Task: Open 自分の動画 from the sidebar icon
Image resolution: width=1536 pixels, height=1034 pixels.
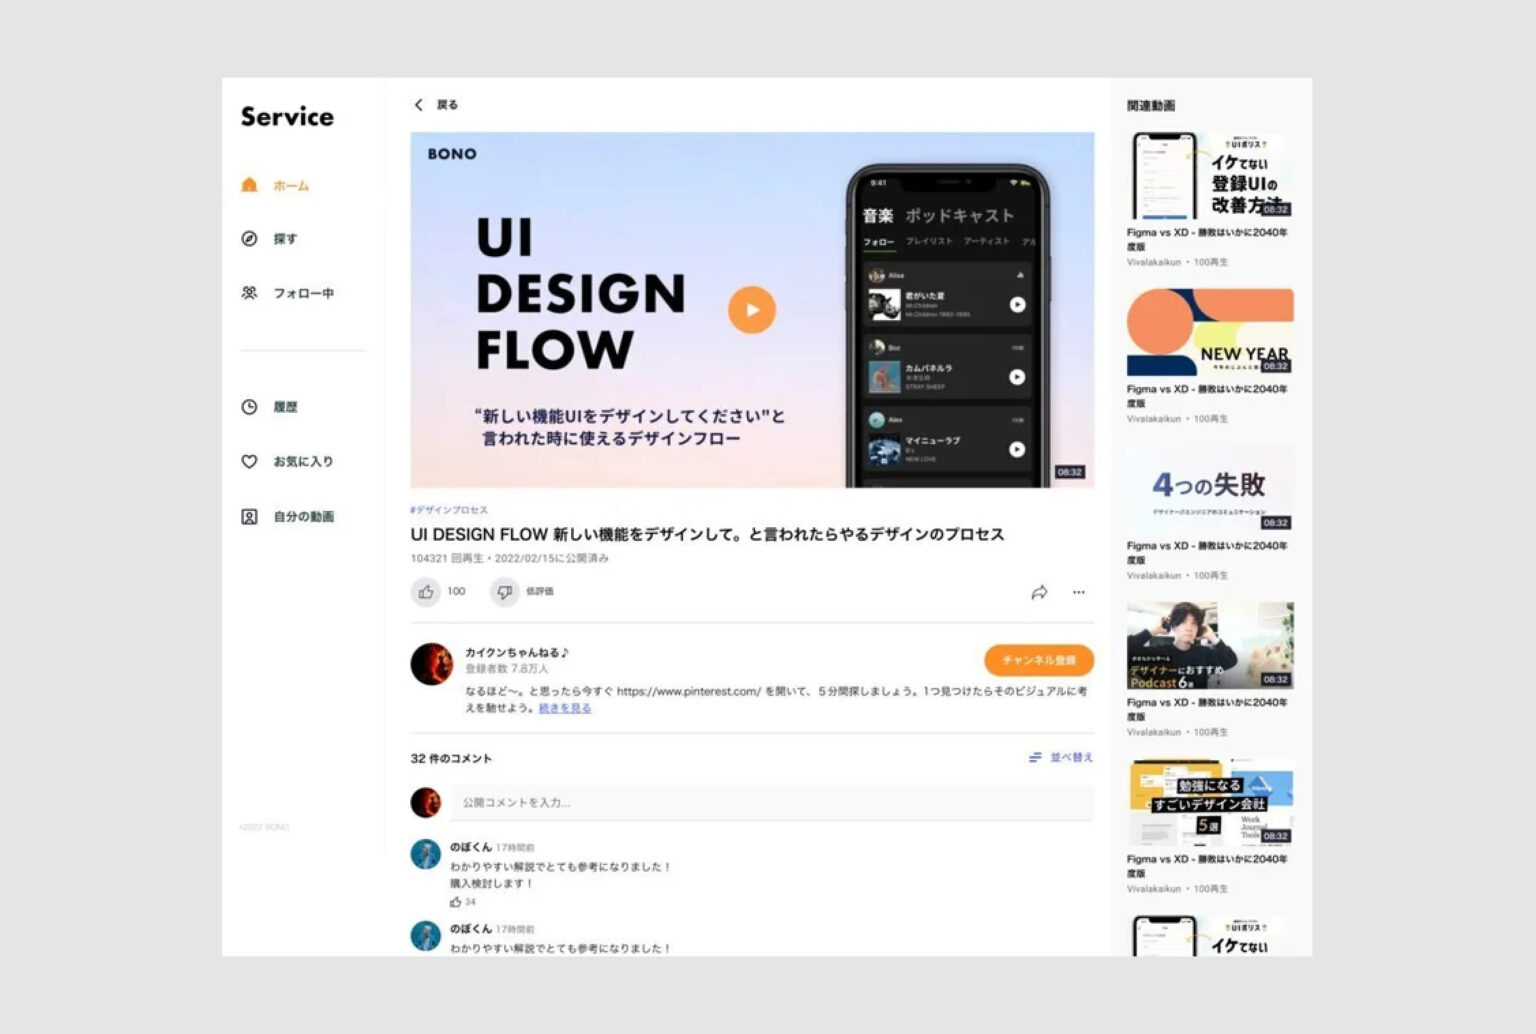Action: (247, 517)
